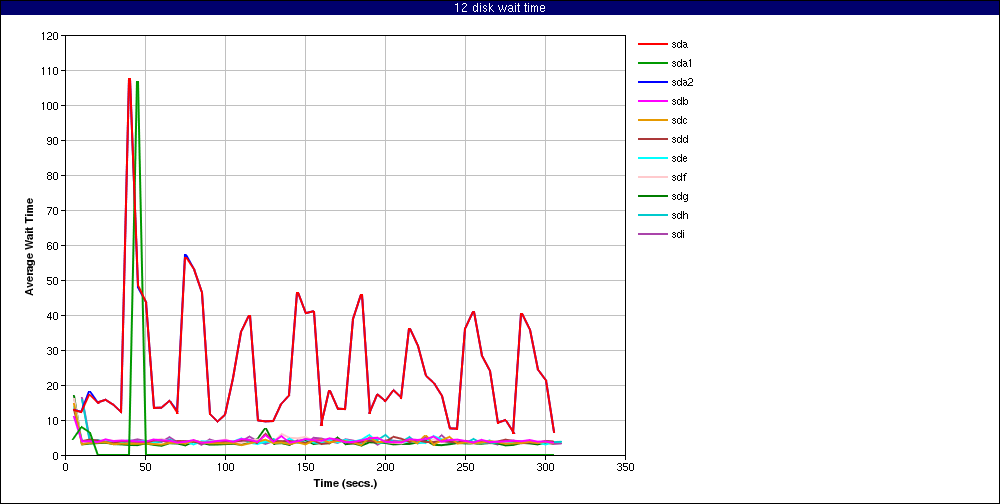The width and height of the screenshot is (1000, 504).
Task: Click the 90 value on the y-axis
Action: coord(54,140)
